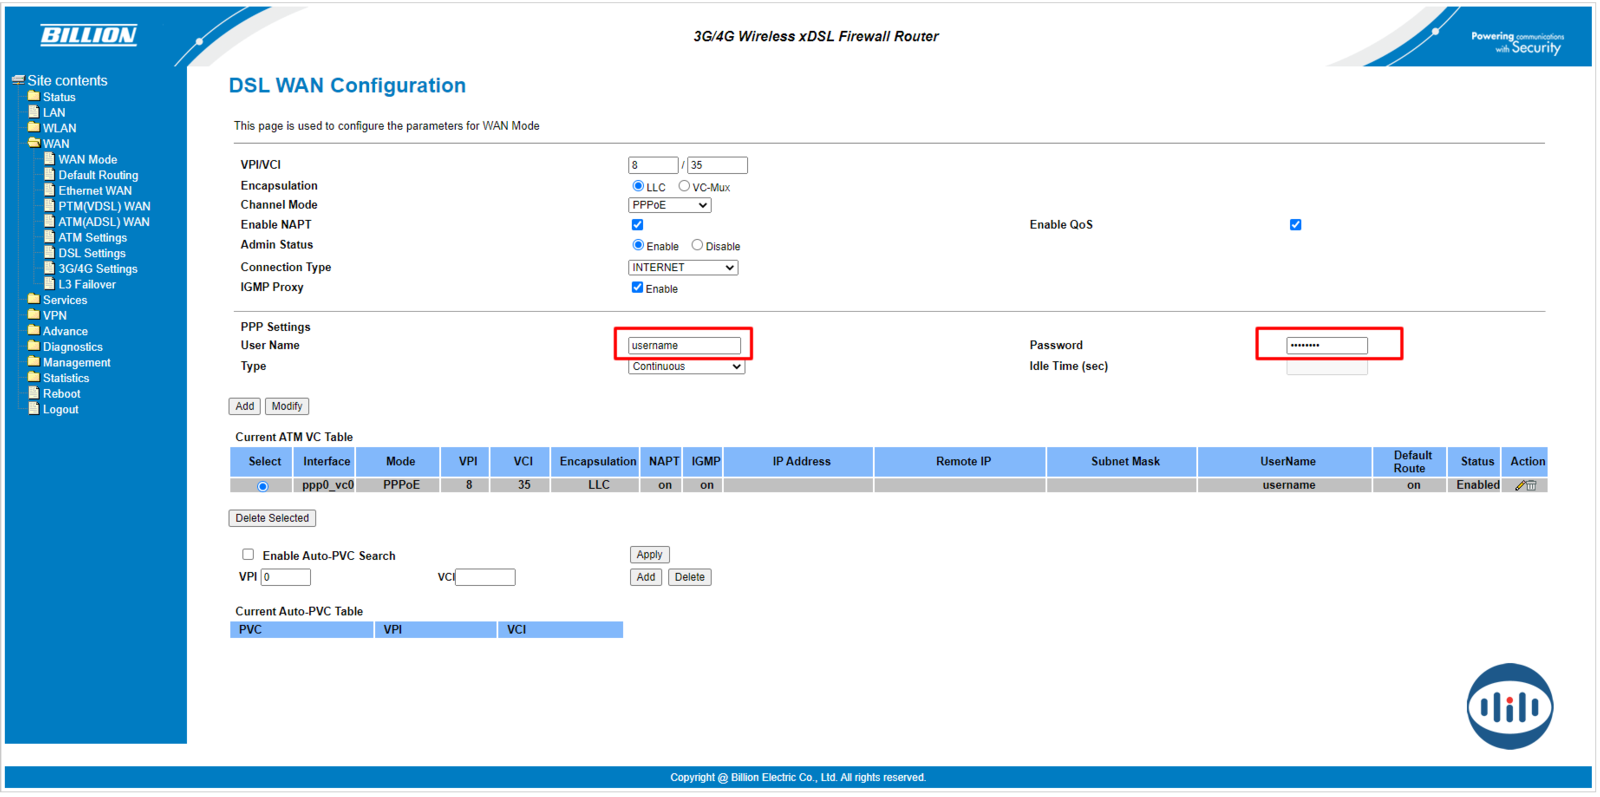Click the round chat widget icon
The width and height of the screenshot is (1600, 797).
1509,707
